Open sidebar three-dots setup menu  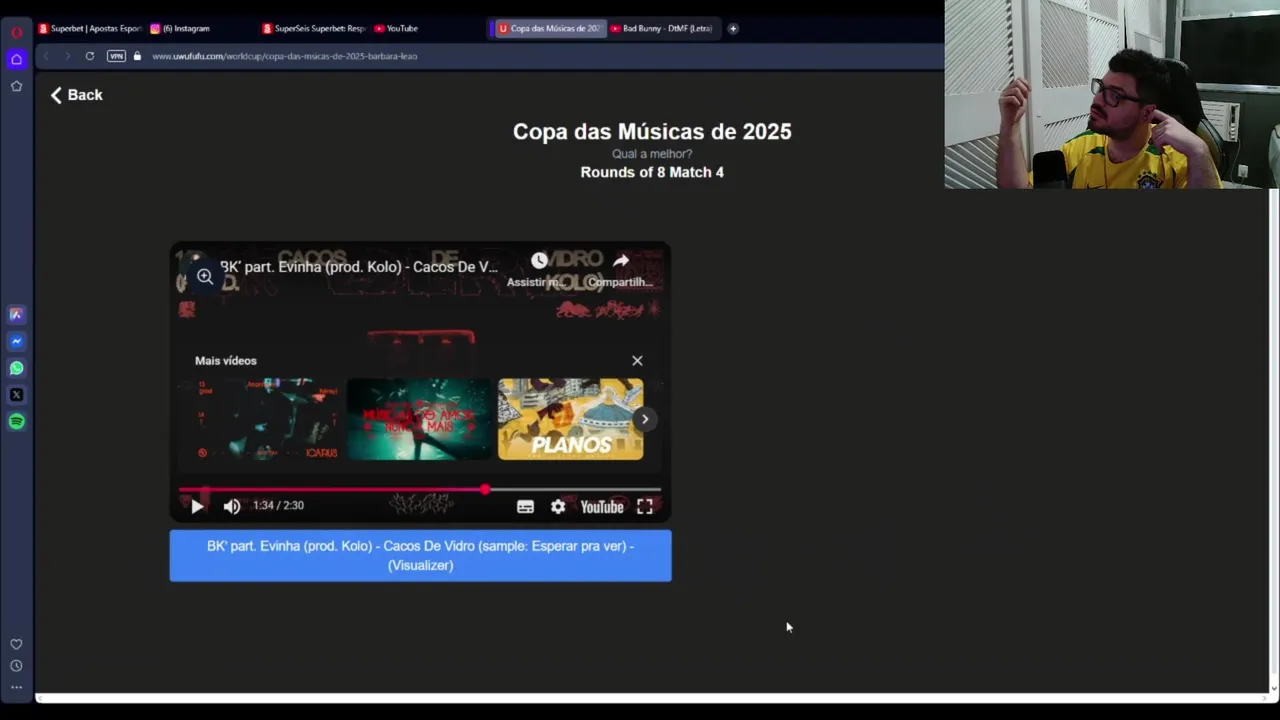(16, 687)
